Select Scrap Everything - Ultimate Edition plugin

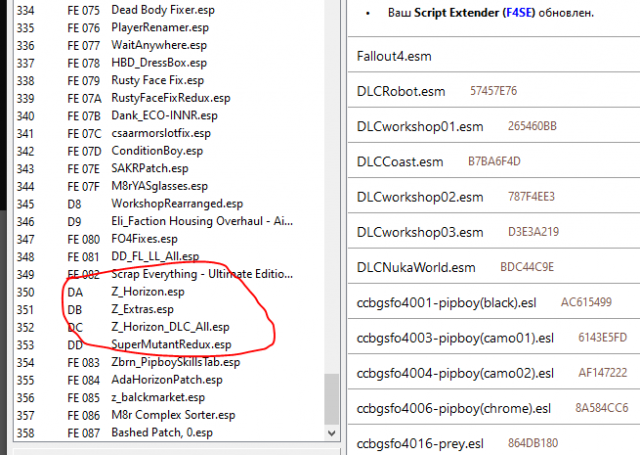(202, 274)
